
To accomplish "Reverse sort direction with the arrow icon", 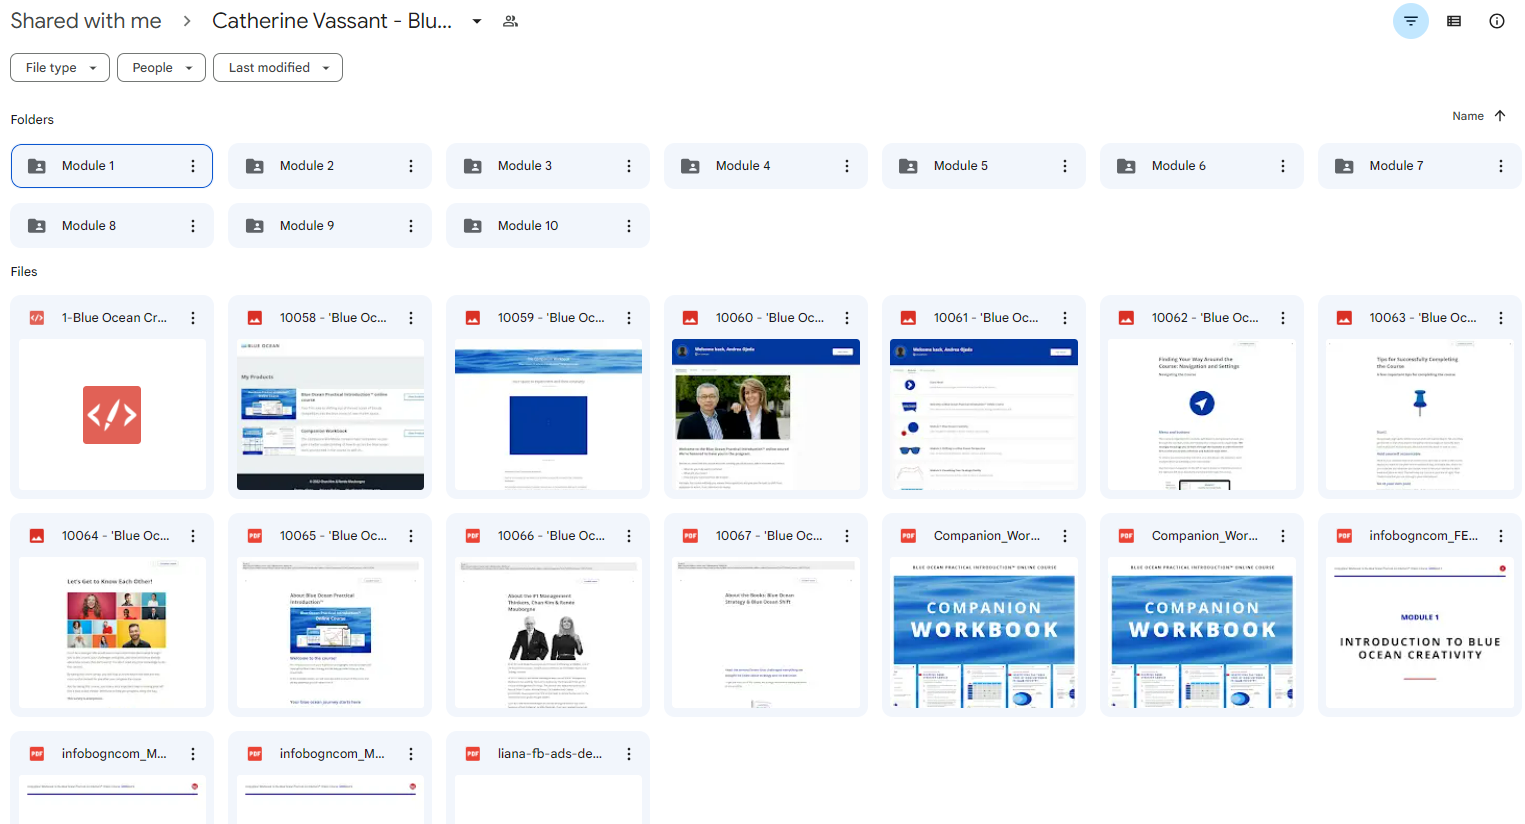I will tap(1500, 116).
